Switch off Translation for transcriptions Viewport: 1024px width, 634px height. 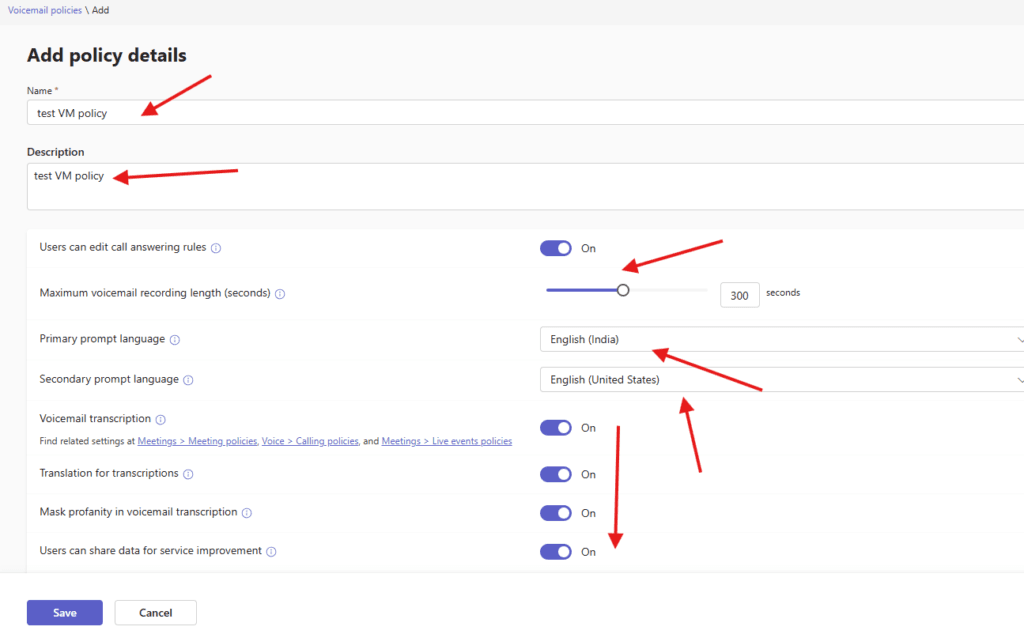click(x=556, y=474)
